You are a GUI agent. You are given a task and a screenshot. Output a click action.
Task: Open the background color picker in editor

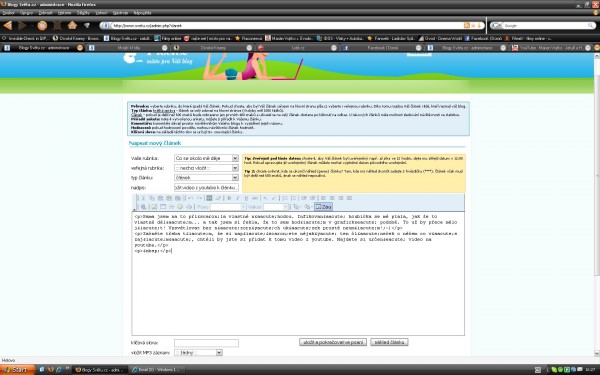click(308, 207)
